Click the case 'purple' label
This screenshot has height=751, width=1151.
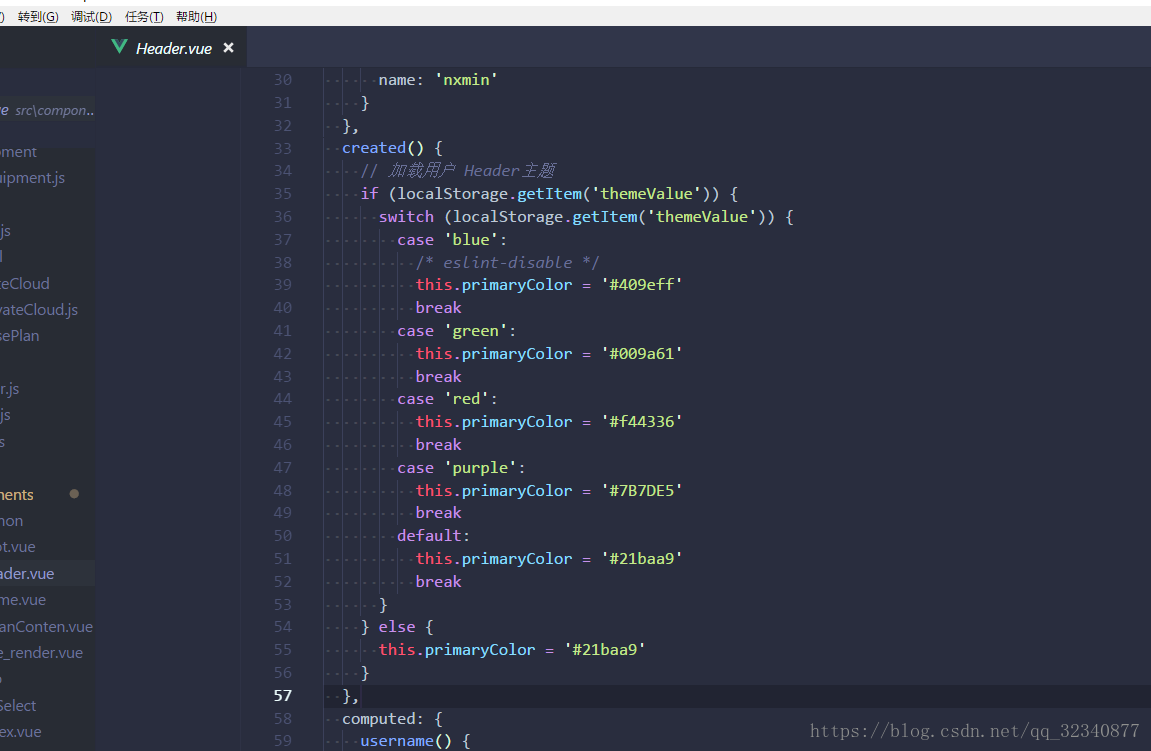tap(461, 468)
